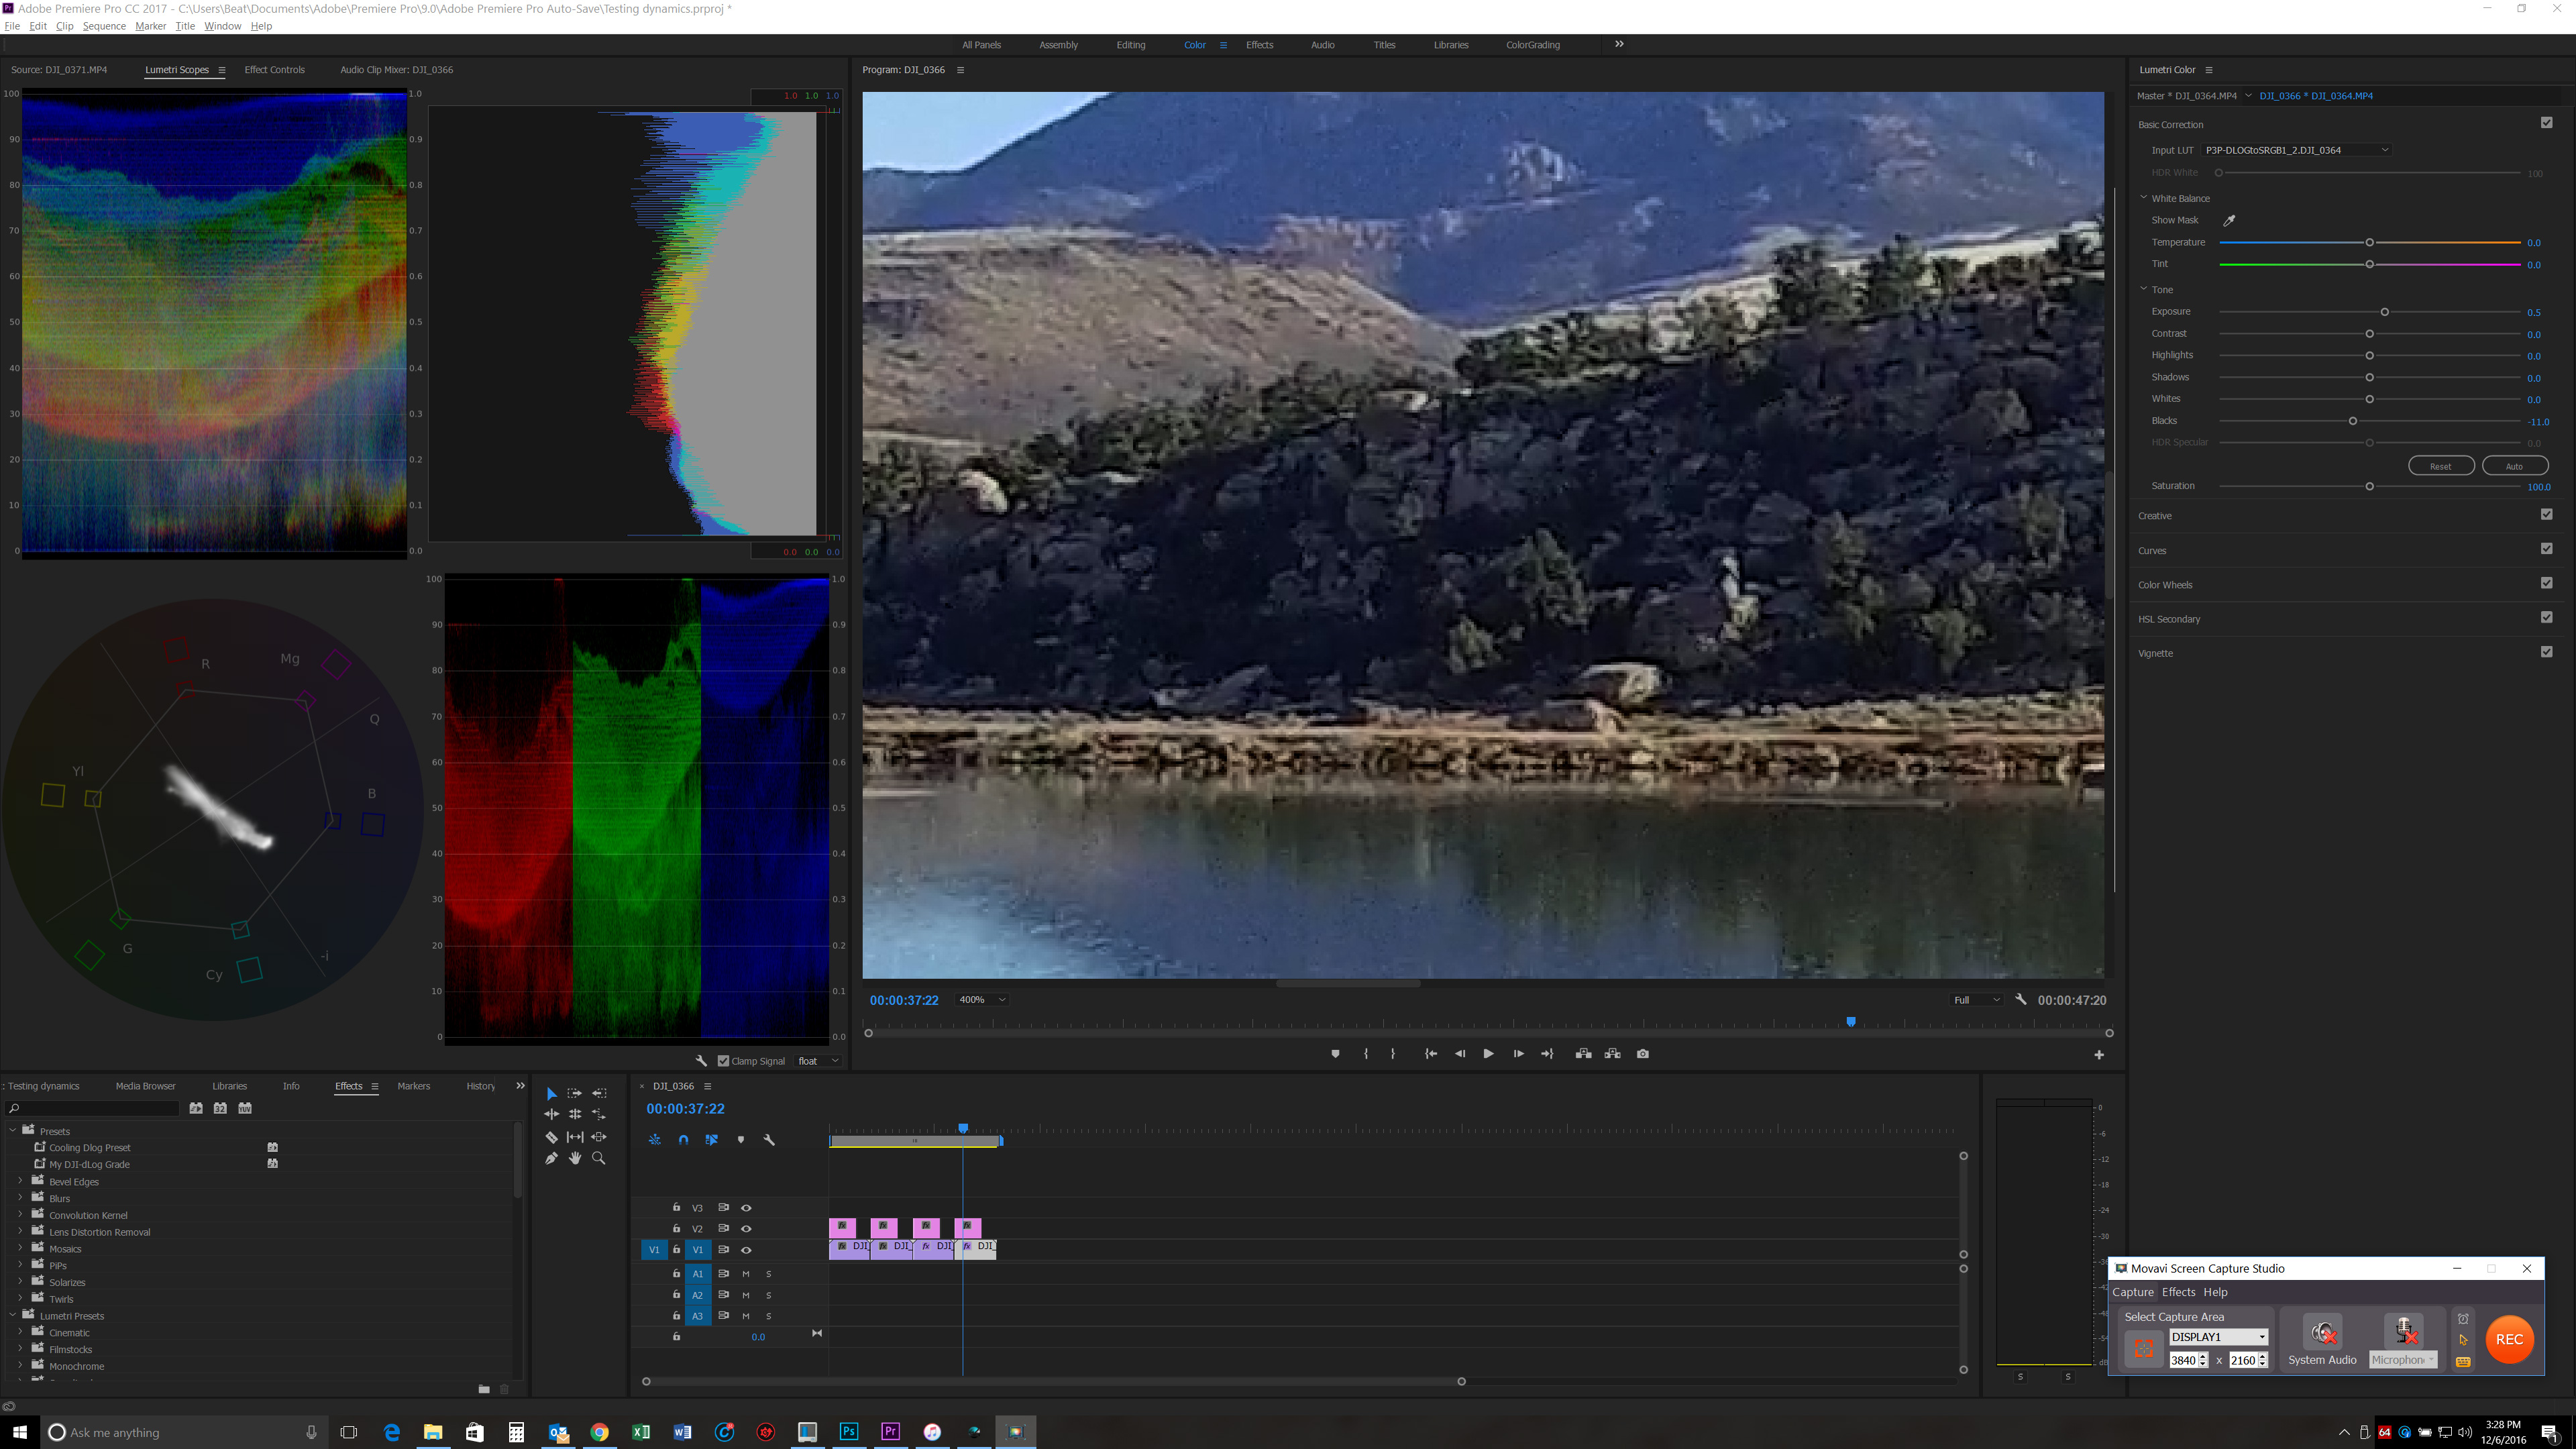Open Media Browser tab
The width and height of the screenshot is (2576, 1449).
click(x=145, y=1086)
